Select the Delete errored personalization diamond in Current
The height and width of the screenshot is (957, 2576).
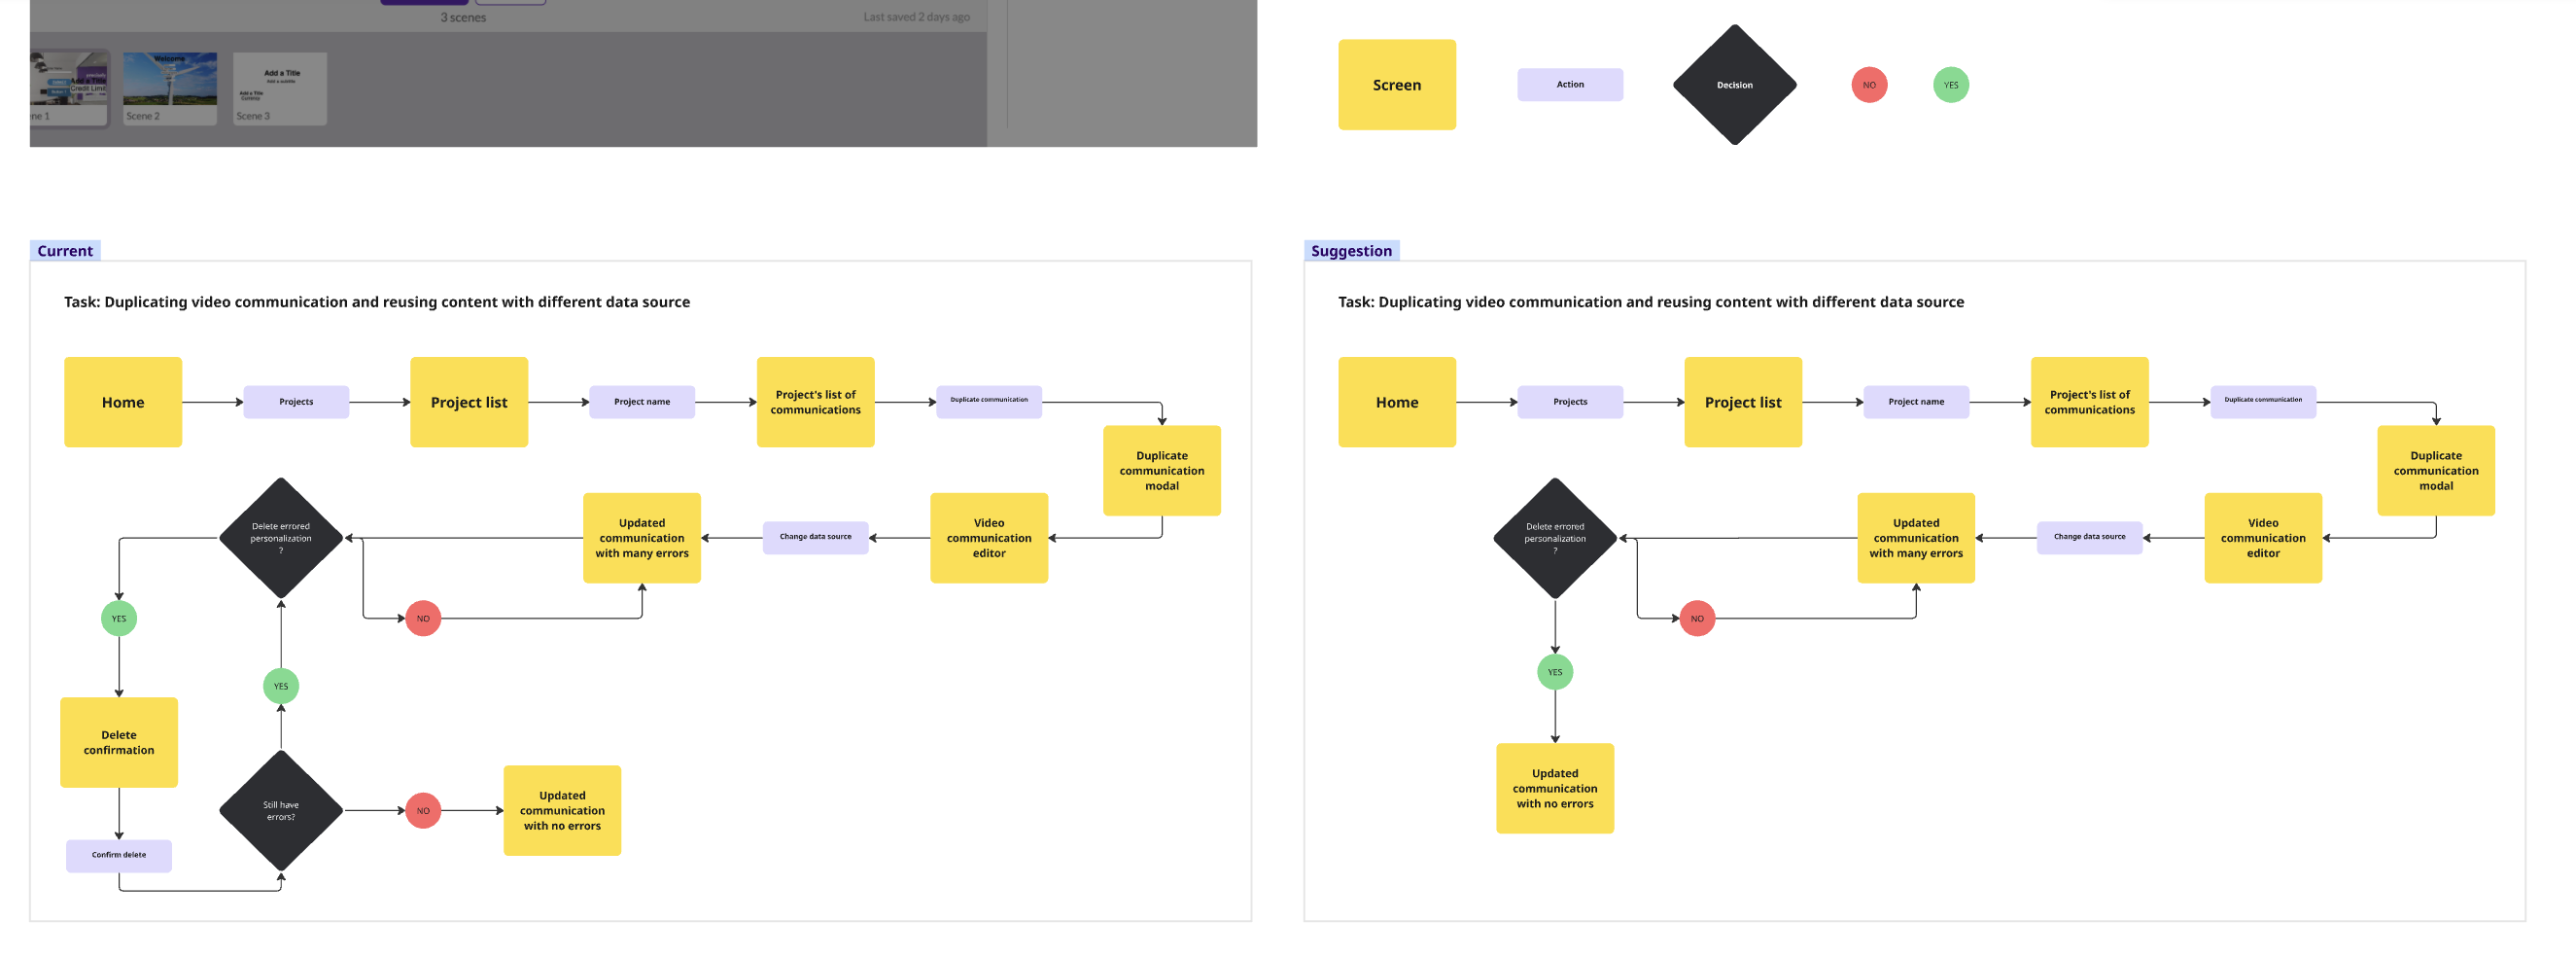point(281,537)
